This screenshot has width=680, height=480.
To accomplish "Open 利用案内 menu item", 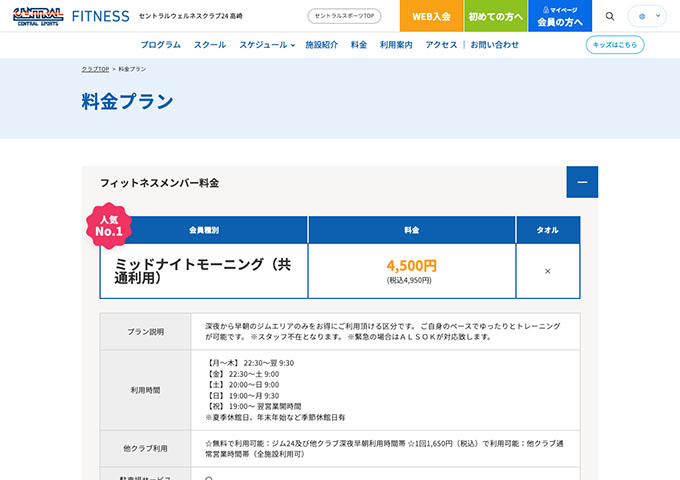I will [397, 45].
